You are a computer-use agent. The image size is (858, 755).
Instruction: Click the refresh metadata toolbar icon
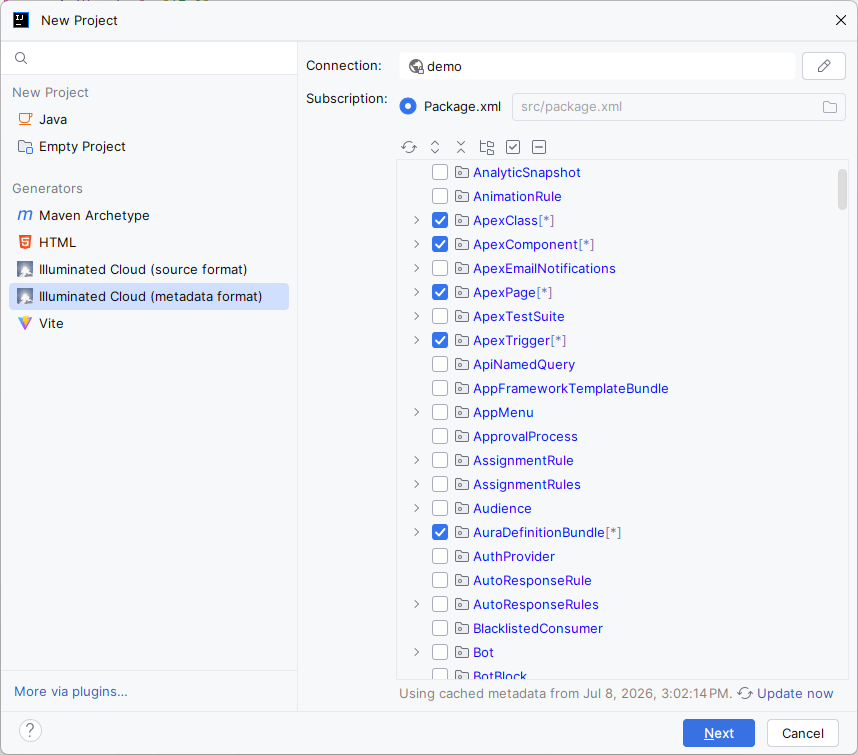point(409,147)
